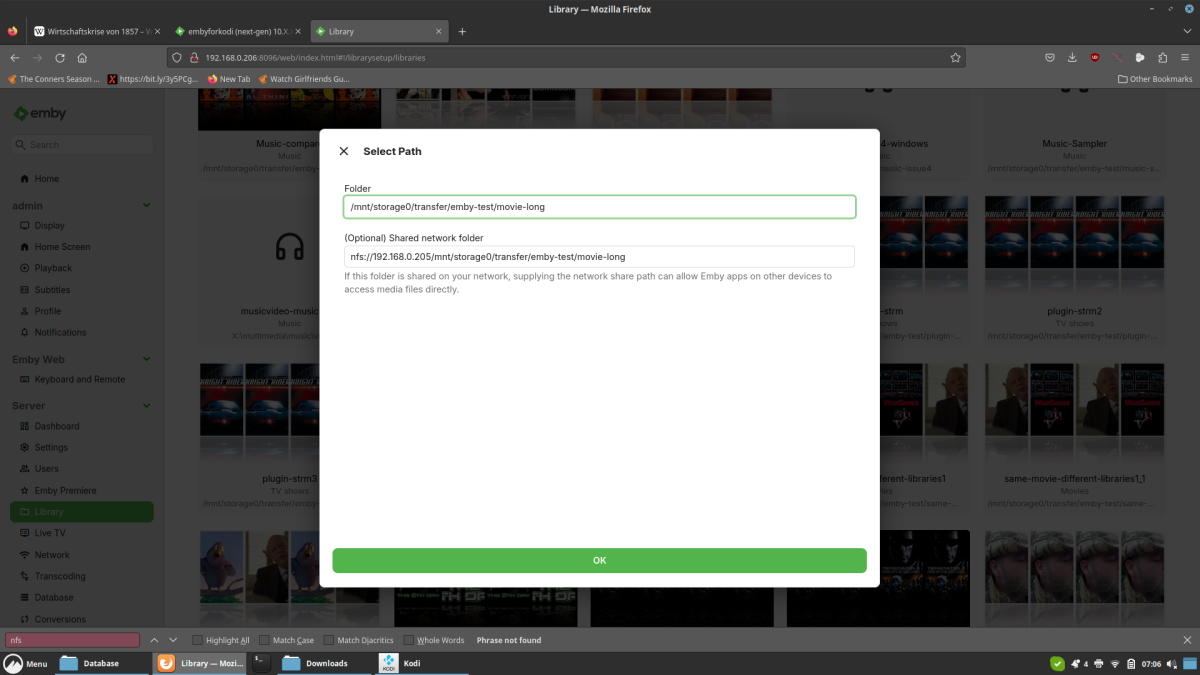Toggle the Match Case checkbox

(264, 640)
